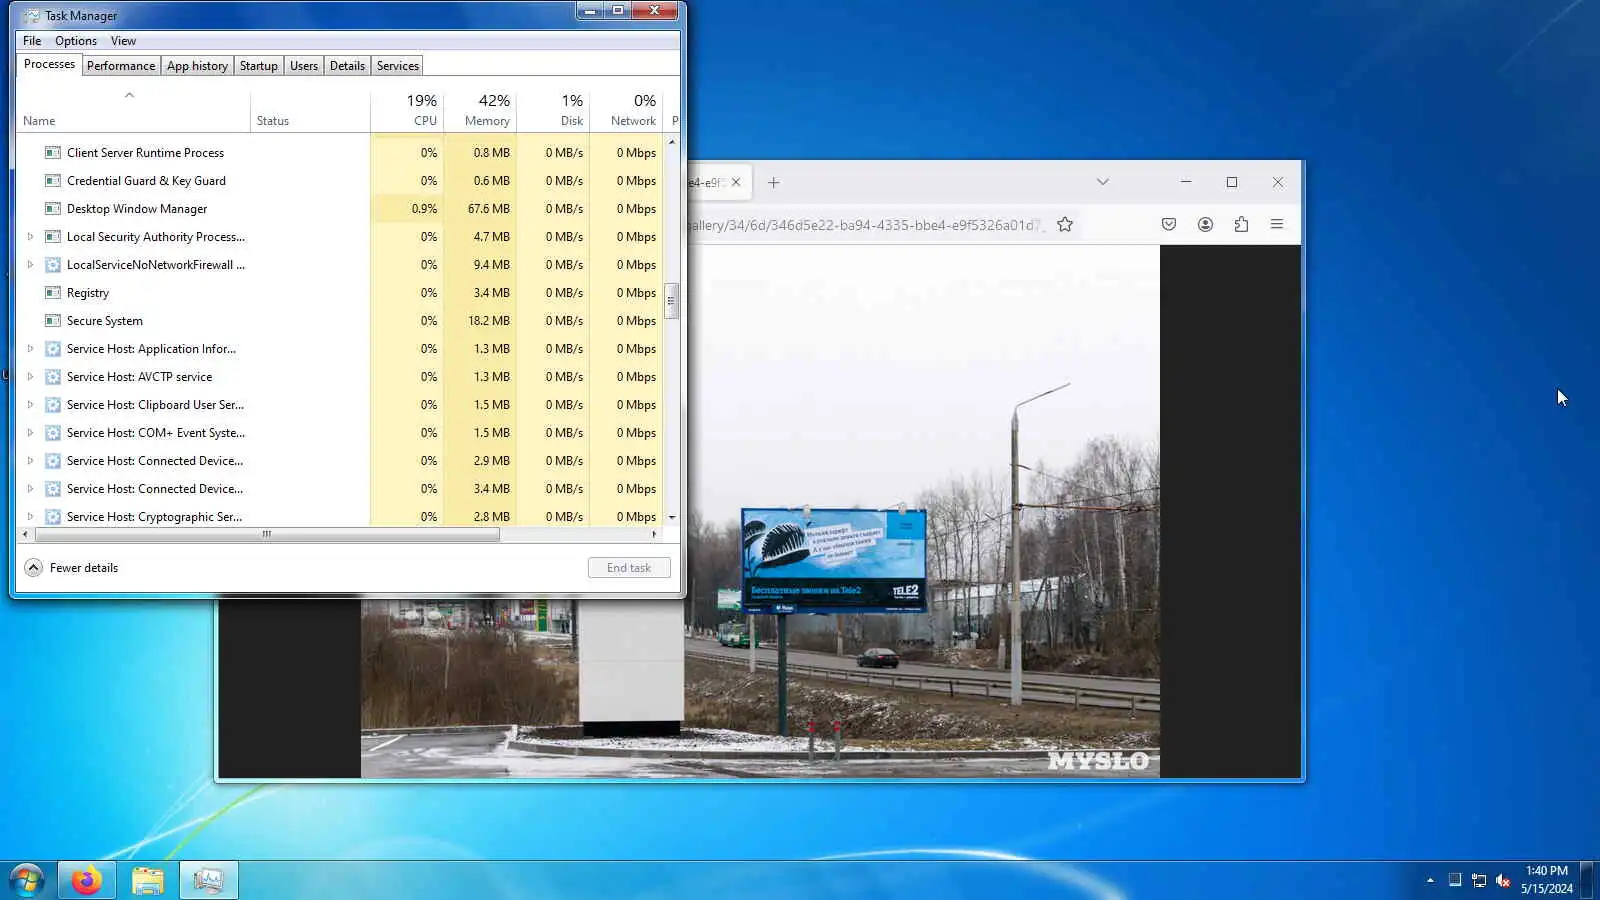Select the Secure System process row
The height and width of the screenshot is (900, 1600).
click(340, 321)
